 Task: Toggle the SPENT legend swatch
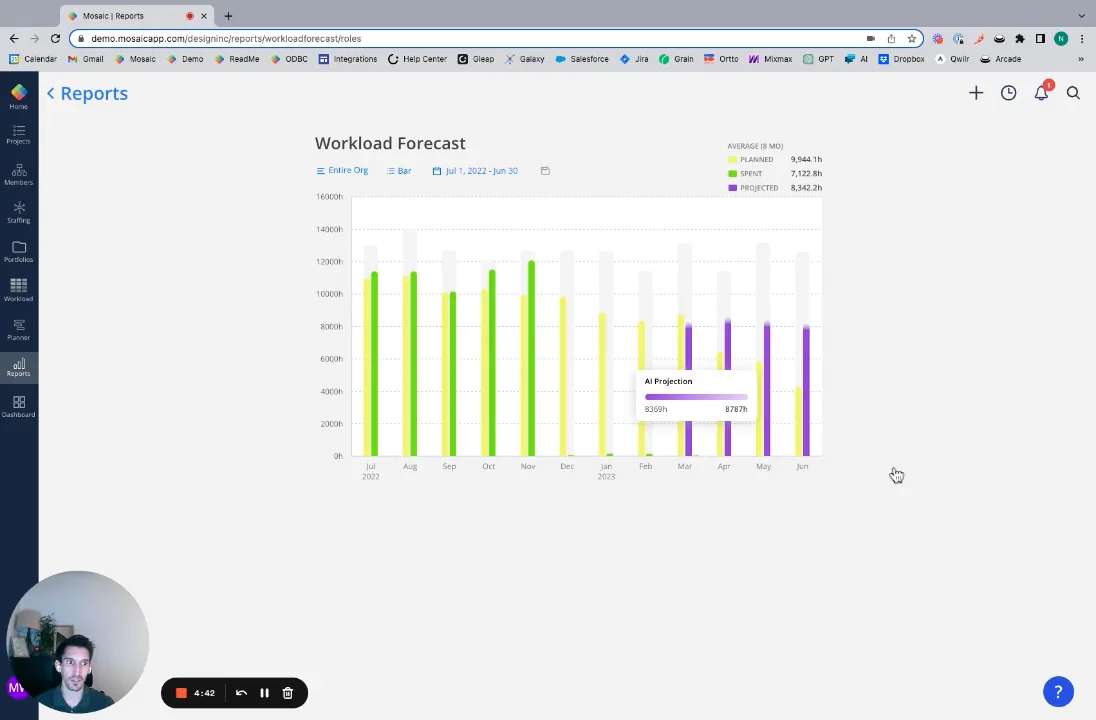(x=733, y=173)
